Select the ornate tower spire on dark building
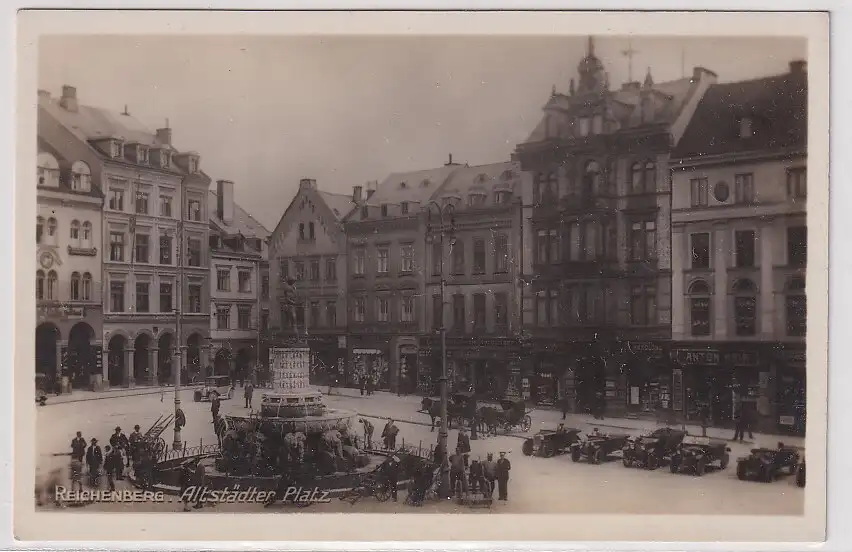Image resolution: width=852 pixels, height=552 pixels. point(590,68)
